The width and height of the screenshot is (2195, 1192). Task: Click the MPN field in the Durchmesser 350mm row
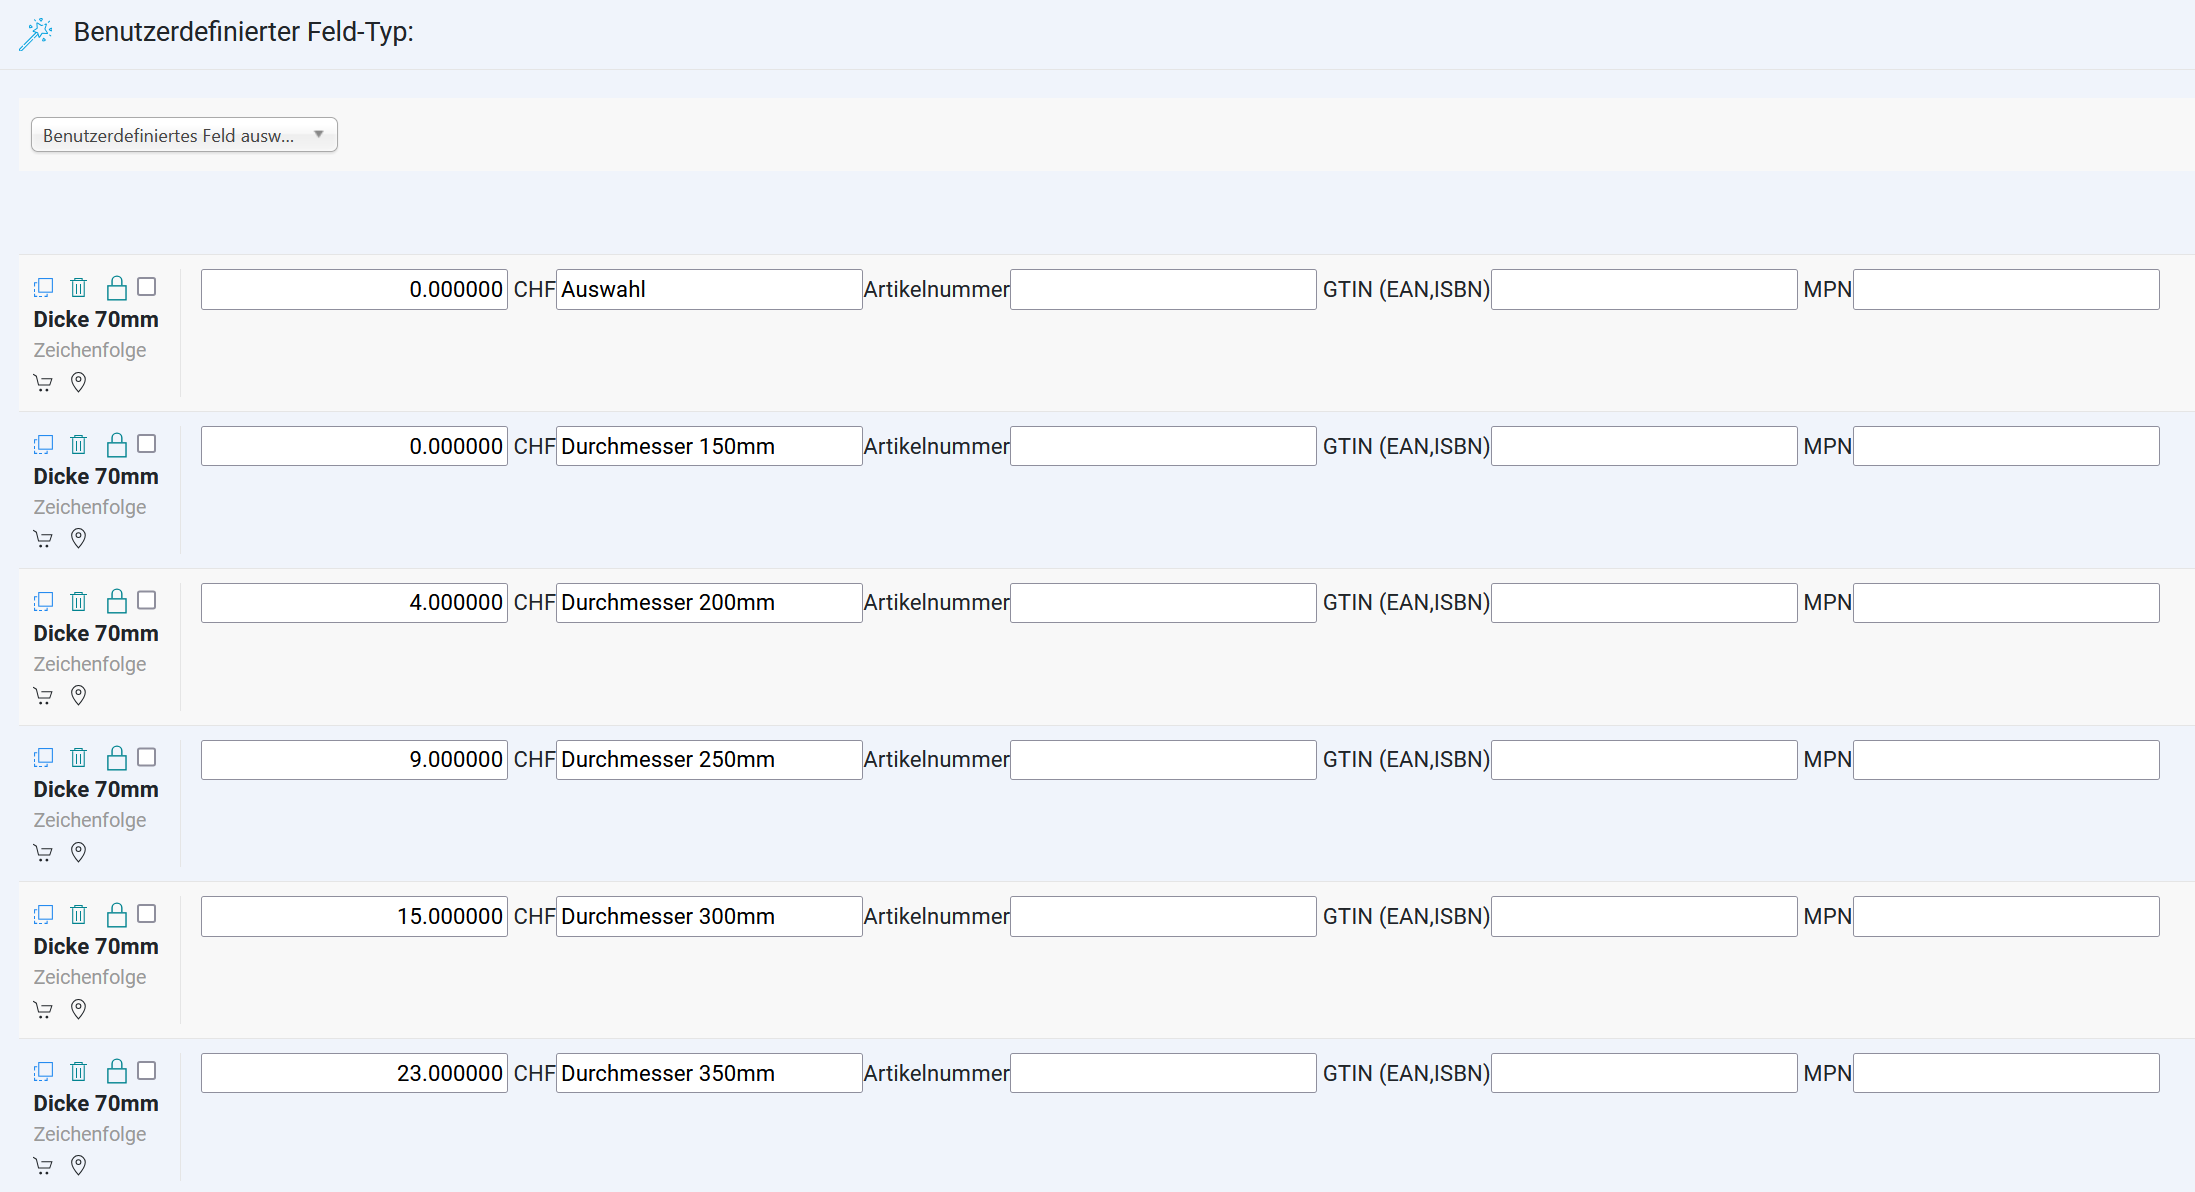click(x=2005, y=1073)
